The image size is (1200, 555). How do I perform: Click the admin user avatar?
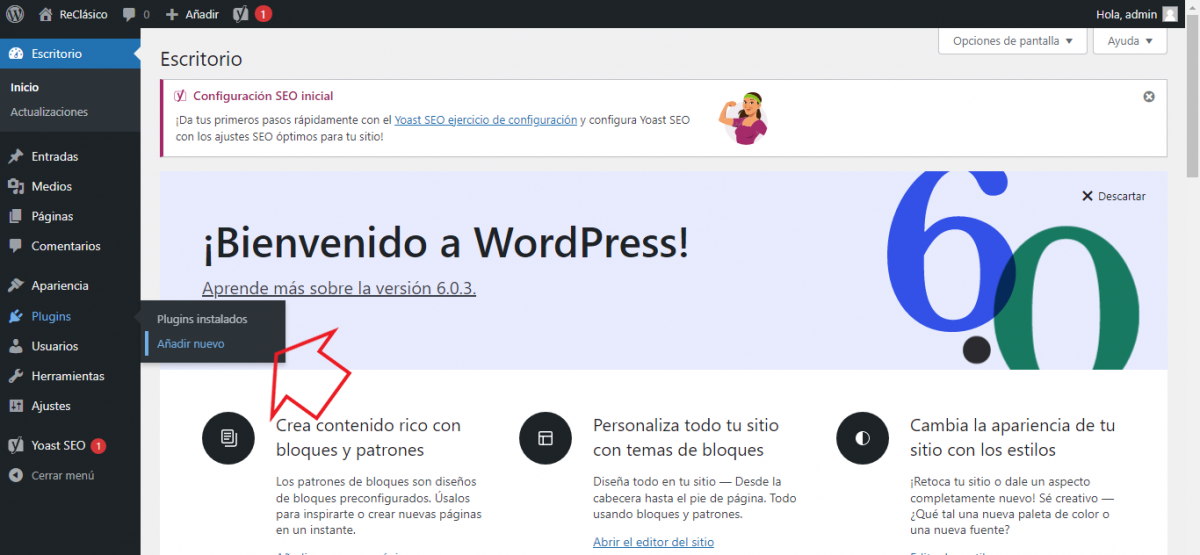coord(1169,14)
